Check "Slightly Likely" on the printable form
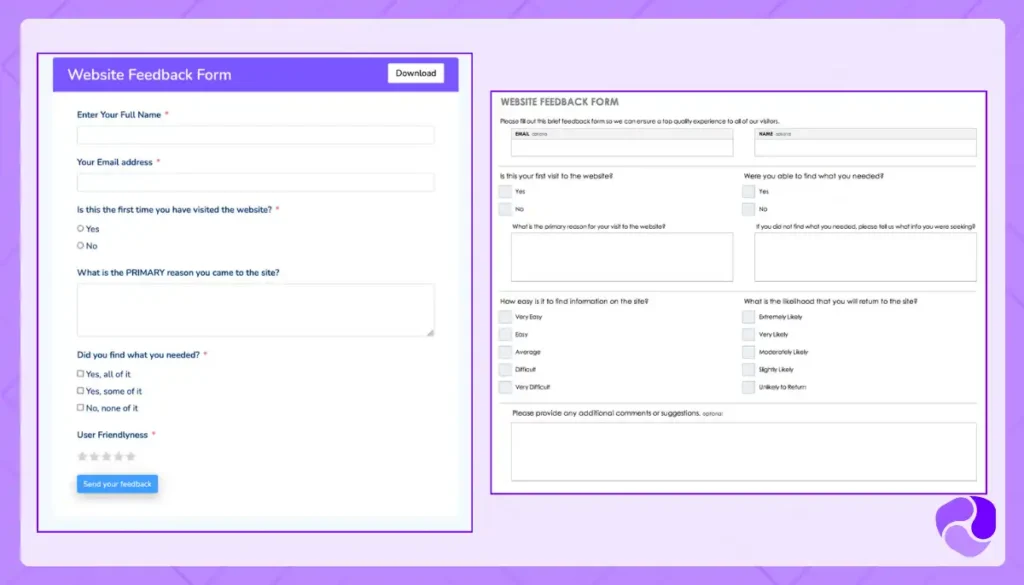The image size is (1024, 585). [x=748, y=370]
